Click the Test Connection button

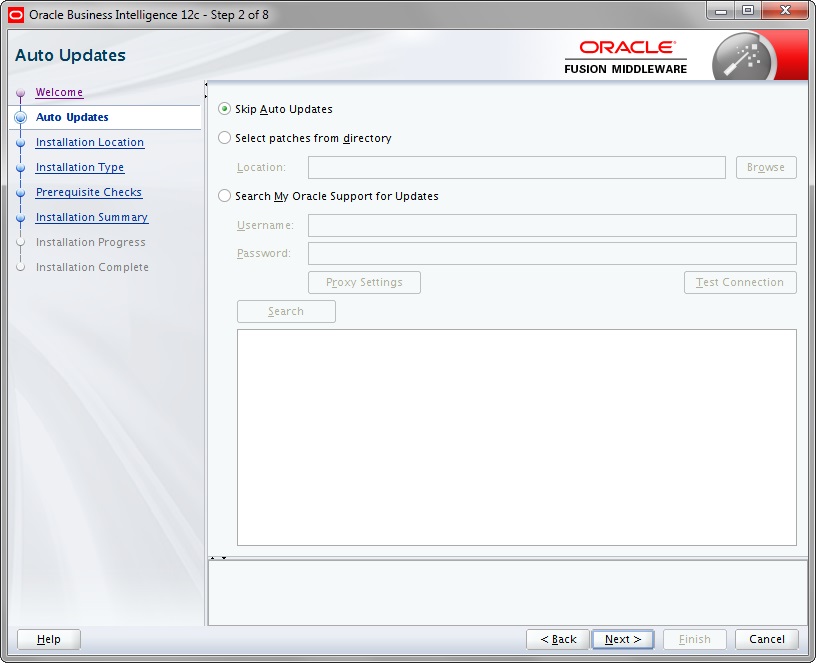[740, 282]
